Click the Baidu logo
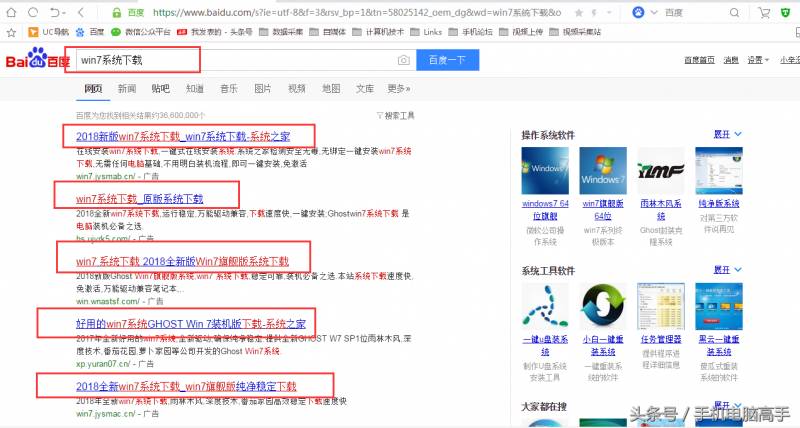The height and width of the screenshot is (428, 800). [x=37, y=58]
